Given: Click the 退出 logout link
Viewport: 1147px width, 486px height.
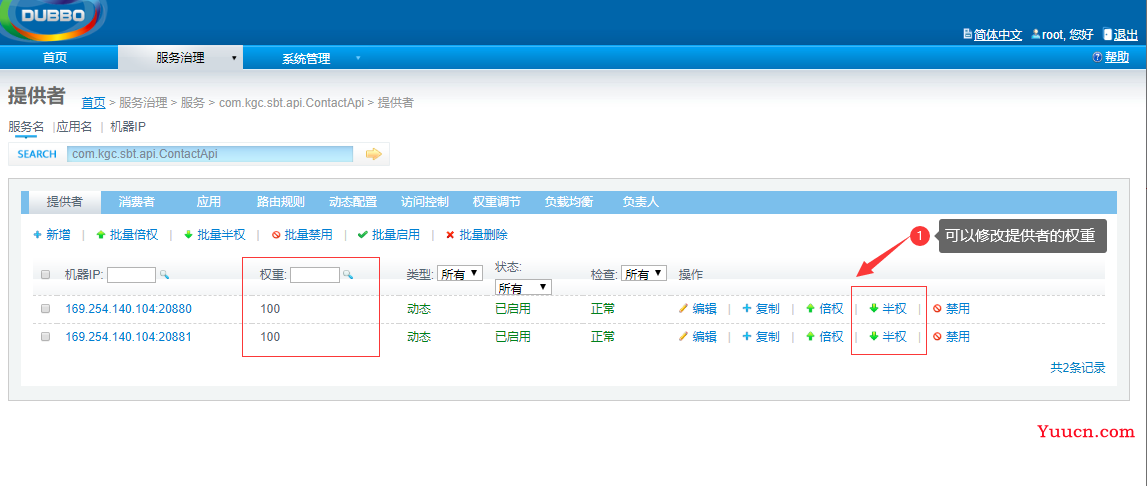Looking at the screenshot, I should (x=1126, y=34).
